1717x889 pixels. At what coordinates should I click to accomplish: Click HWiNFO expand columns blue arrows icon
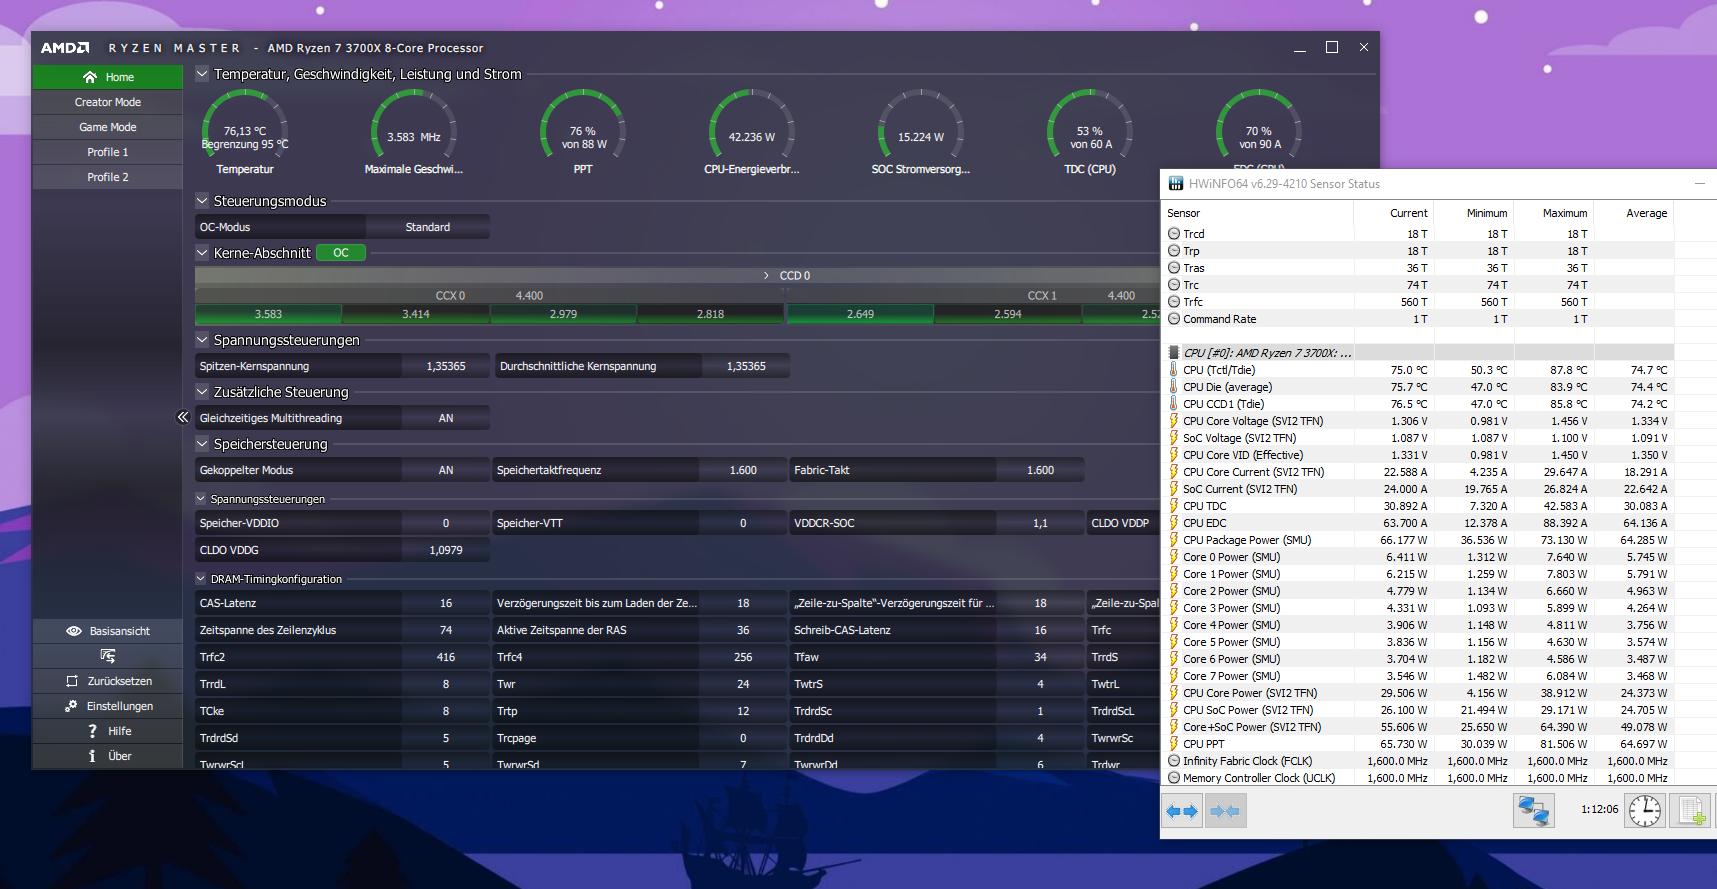[1182, 811]
